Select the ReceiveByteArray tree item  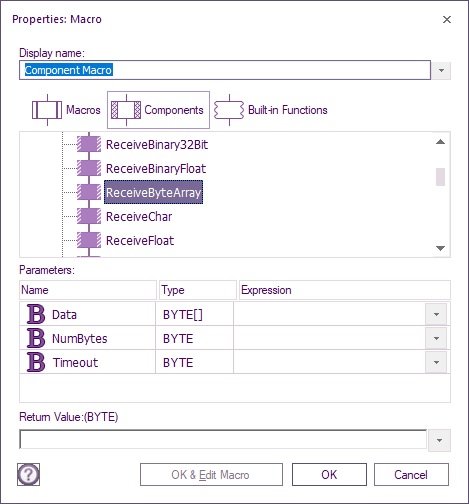point(153,192)
